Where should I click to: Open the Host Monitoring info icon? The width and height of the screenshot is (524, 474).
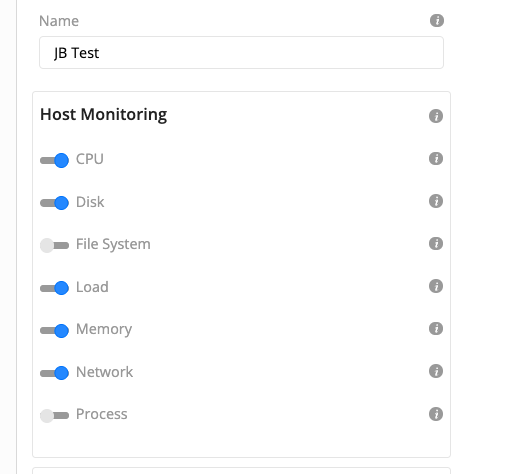click(x=436, y=116)
